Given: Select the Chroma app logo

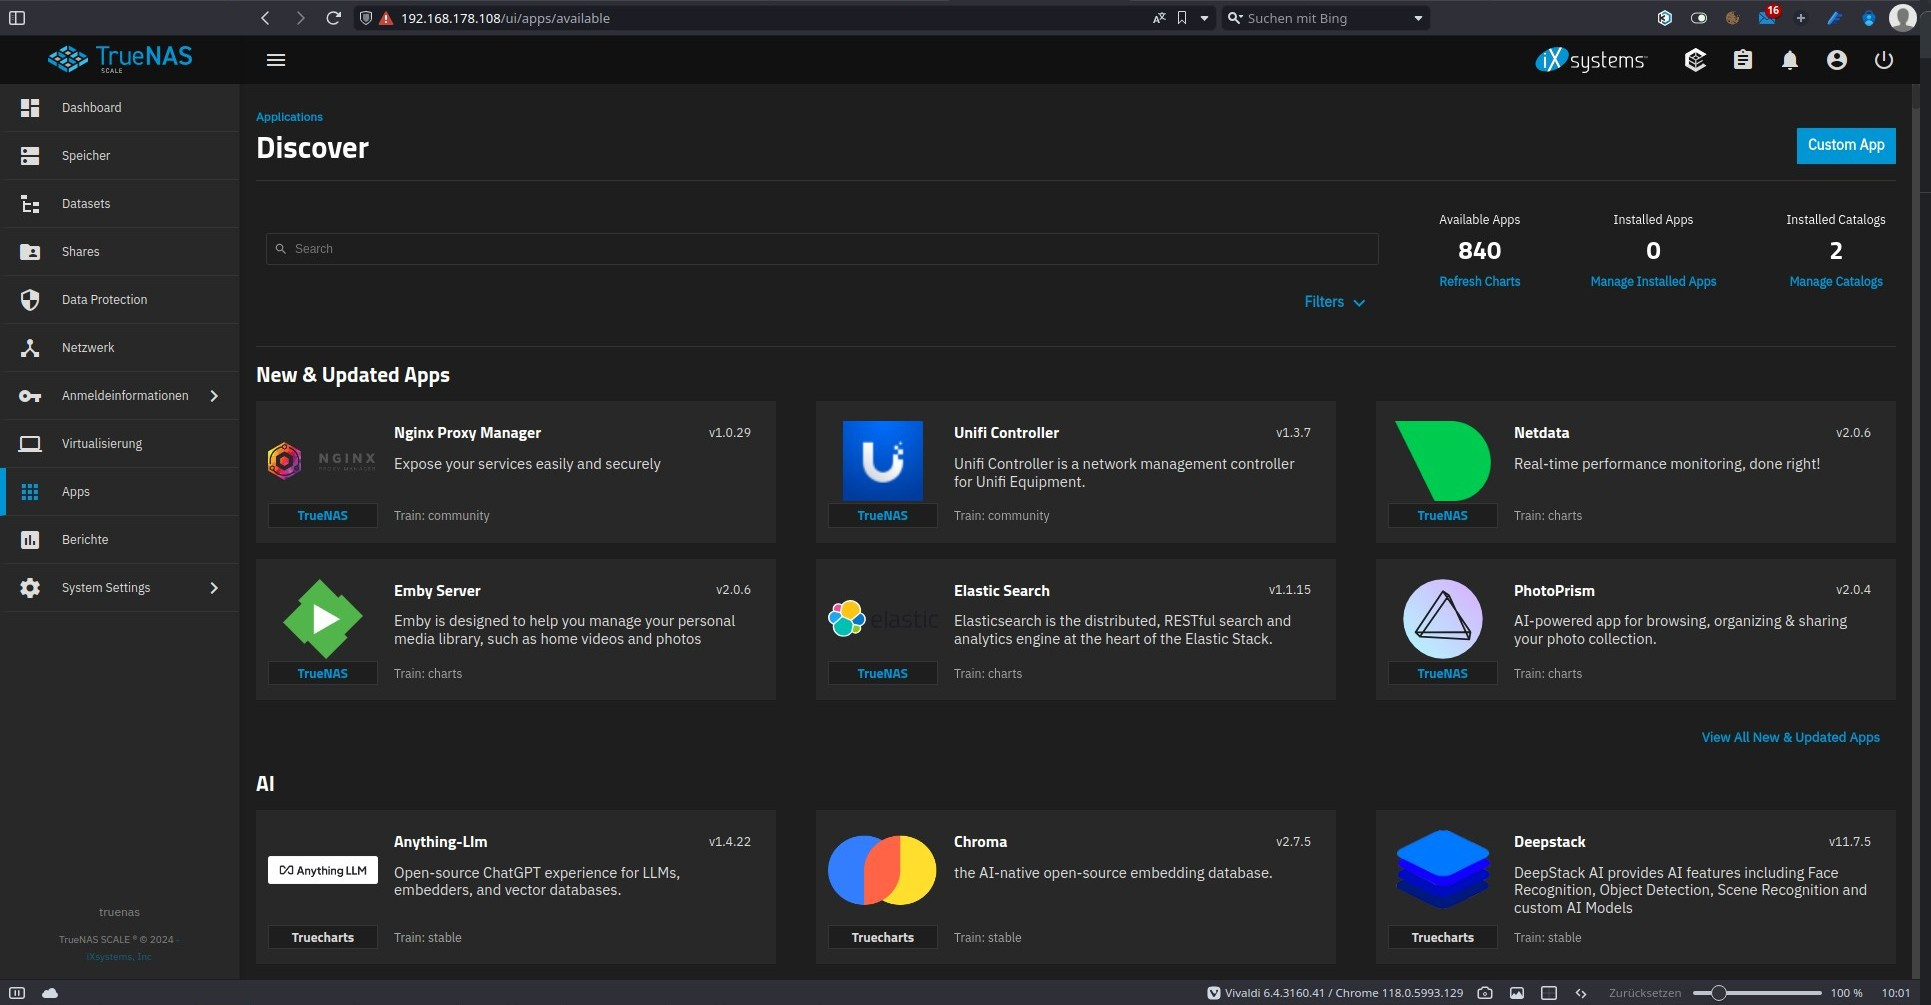Looking at the screenshot, I should point(882,870).
